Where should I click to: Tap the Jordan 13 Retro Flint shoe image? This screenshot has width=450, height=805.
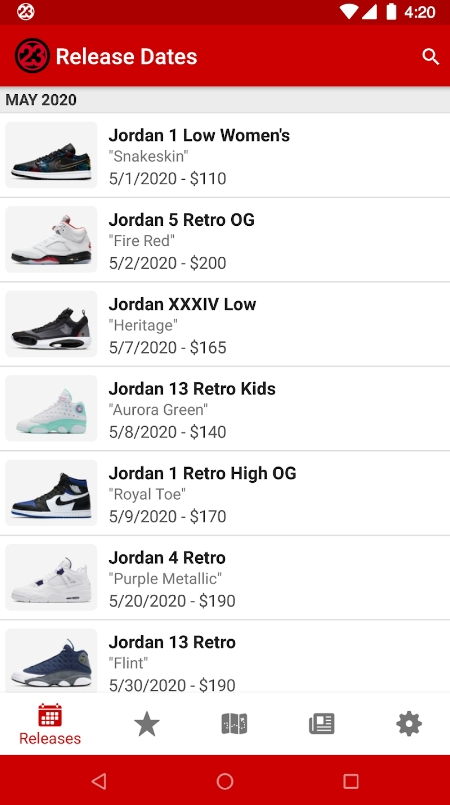click(x=51, y=661)
